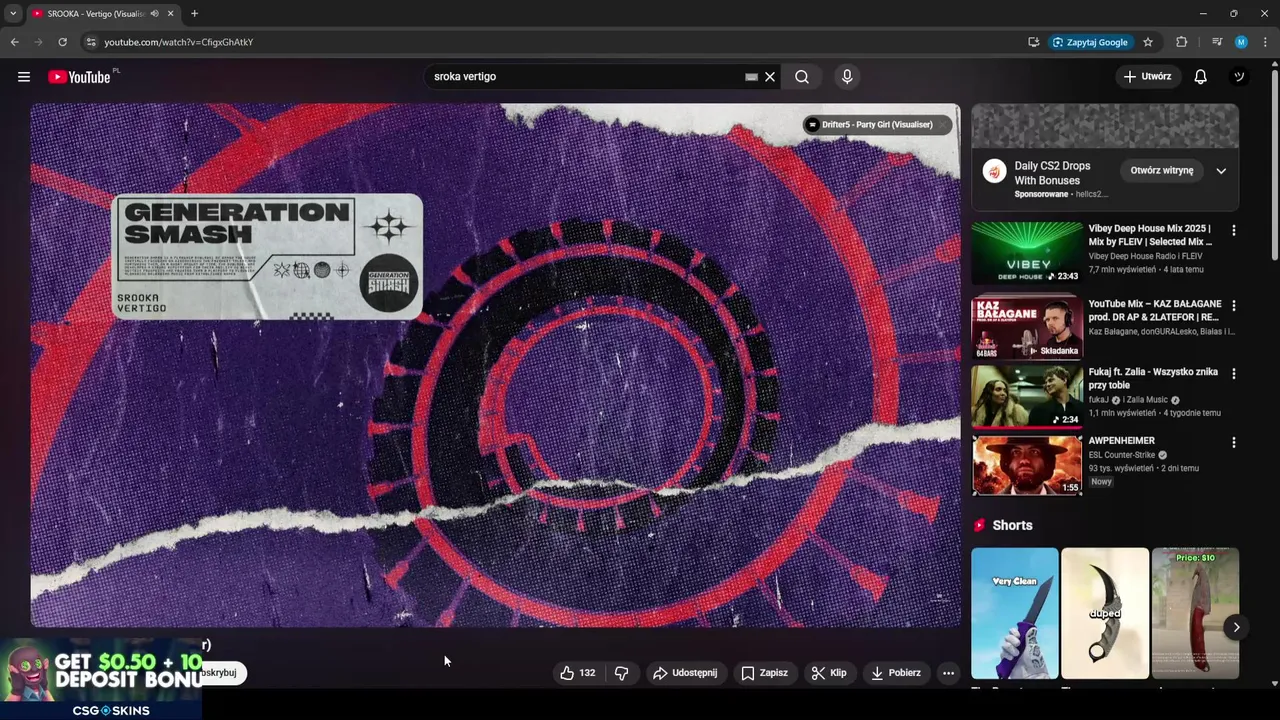Open browser extensions puzzle icon
Viewport: 1280px width, 720px height.
[1181, 42]
